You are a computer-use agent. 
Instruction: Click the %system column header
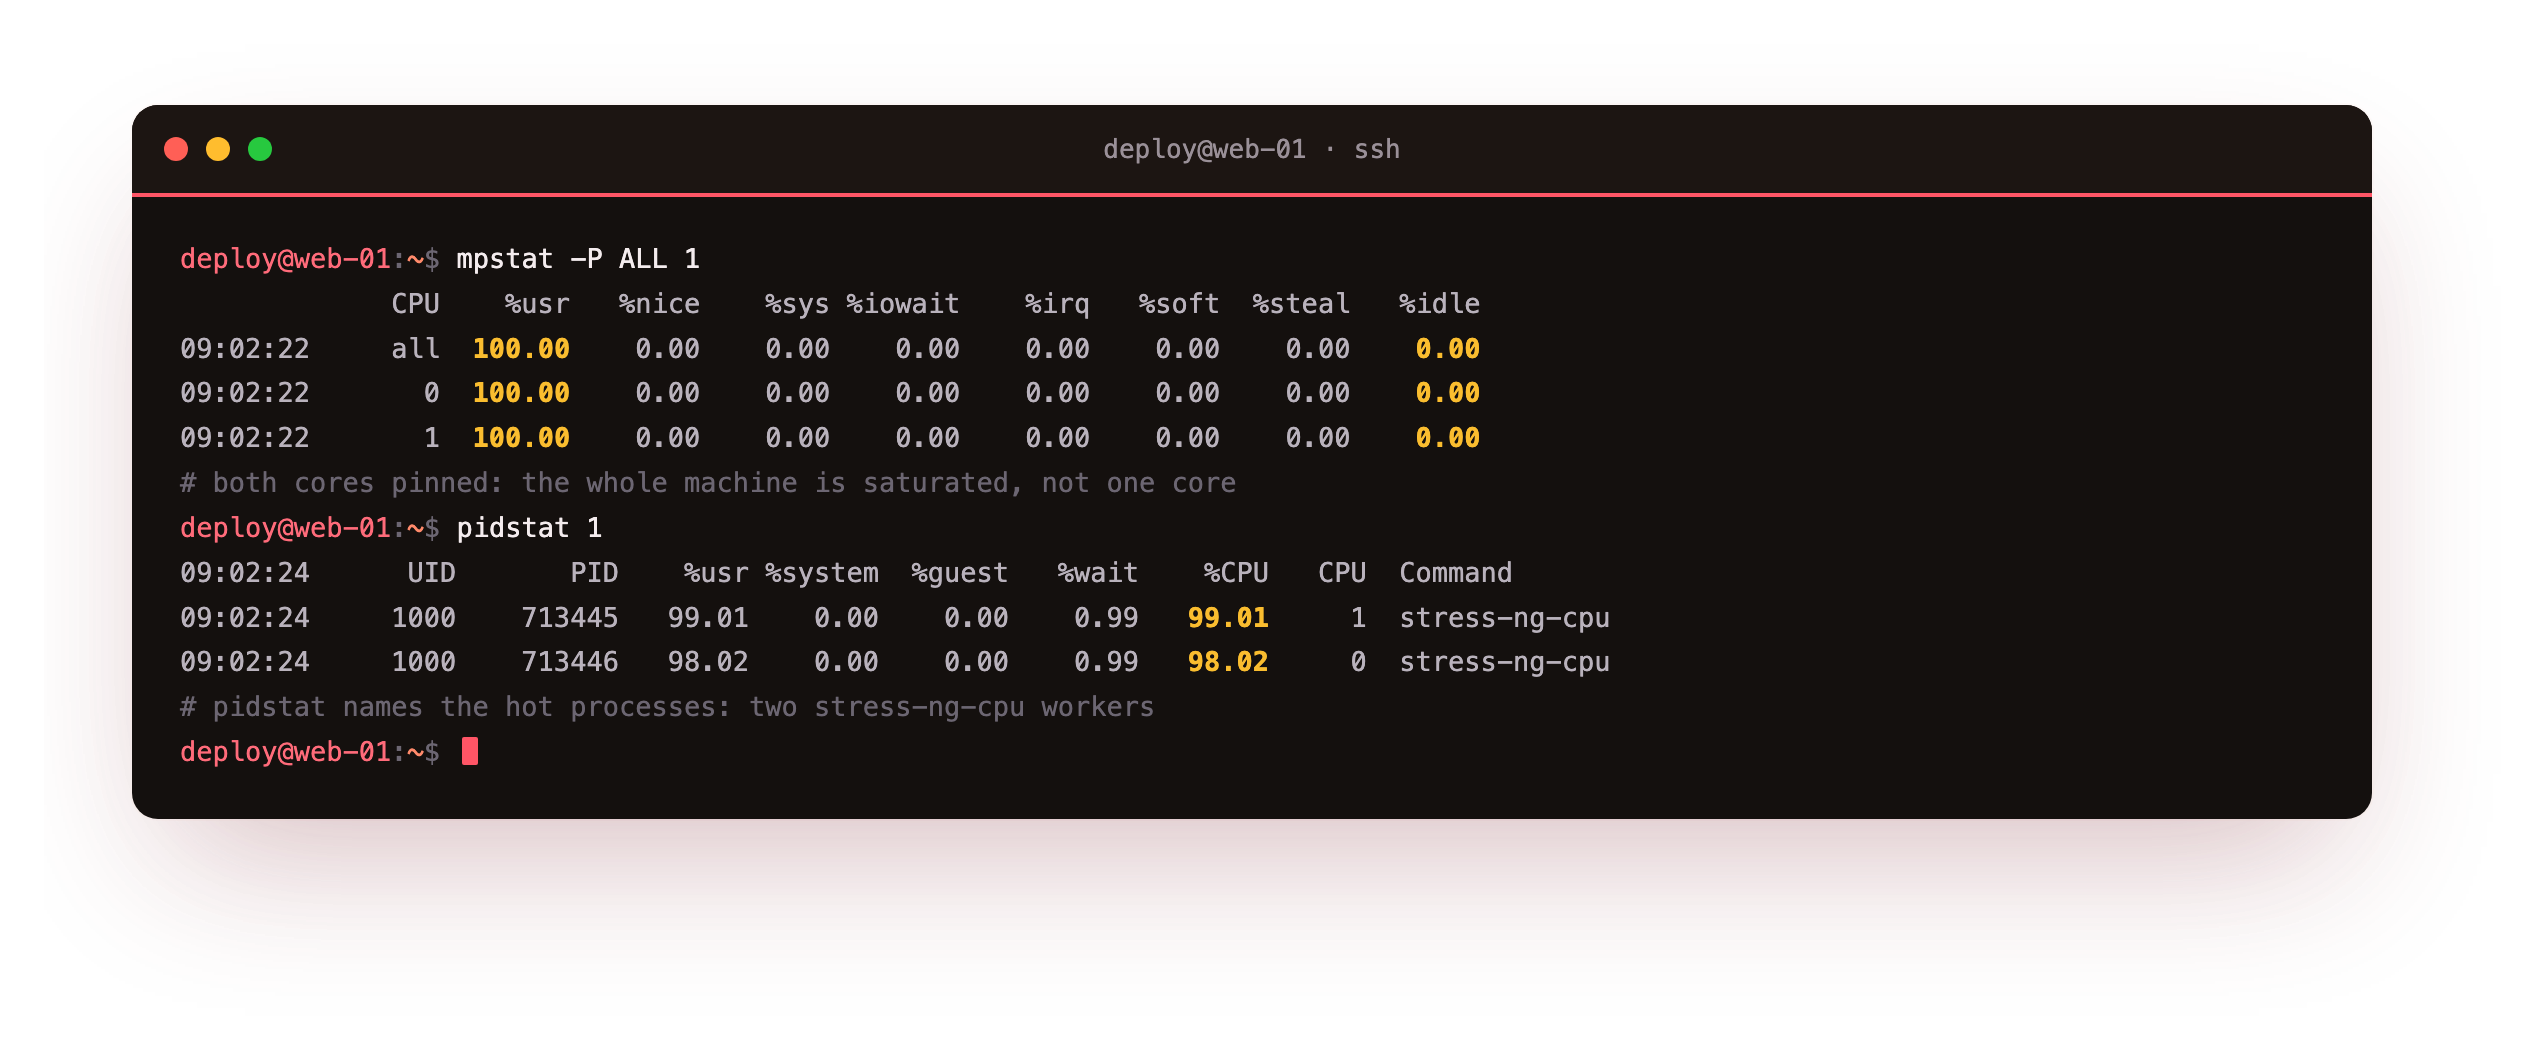(822, 573)
